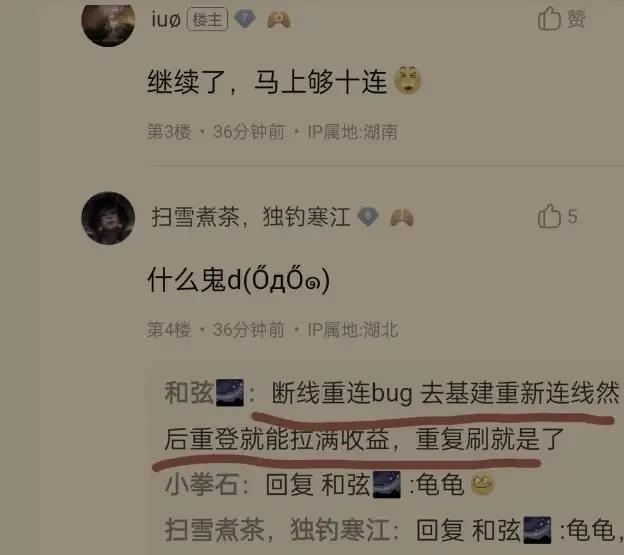Open iuø's round profile avatar
The height and width of the screenshot is (555, 624).
108,24
